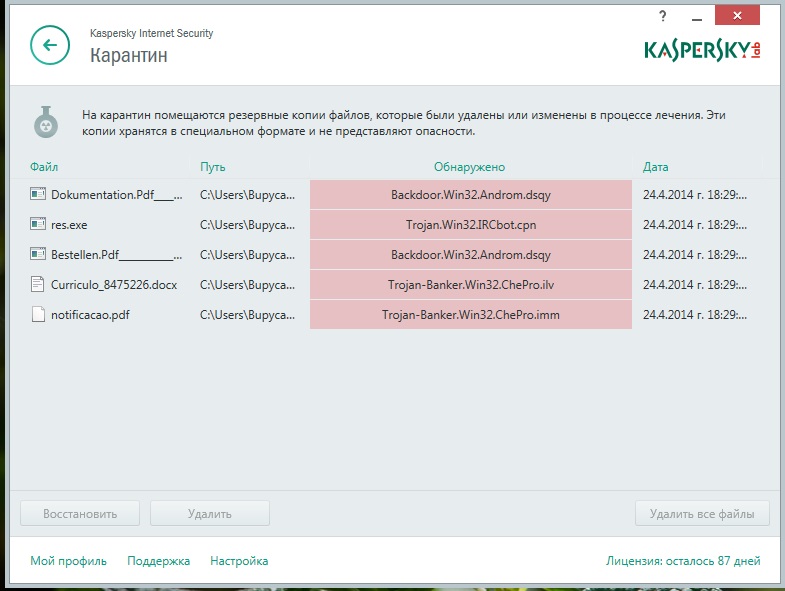
Task: Click the back arrow circle icon
Action: coord(50,45)
